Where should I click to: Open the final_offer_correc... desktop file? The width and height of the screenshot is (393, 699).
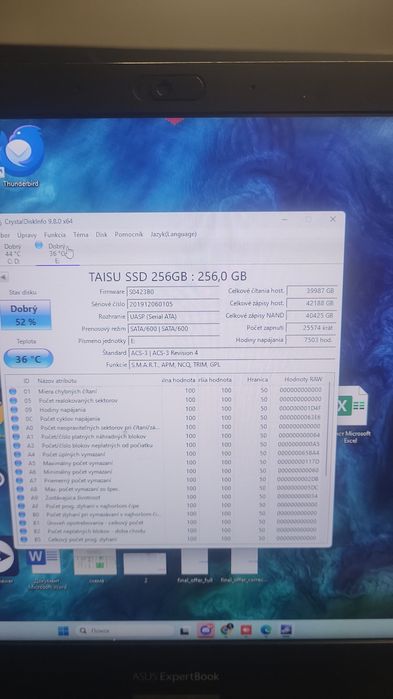click(x=244, y=566)
